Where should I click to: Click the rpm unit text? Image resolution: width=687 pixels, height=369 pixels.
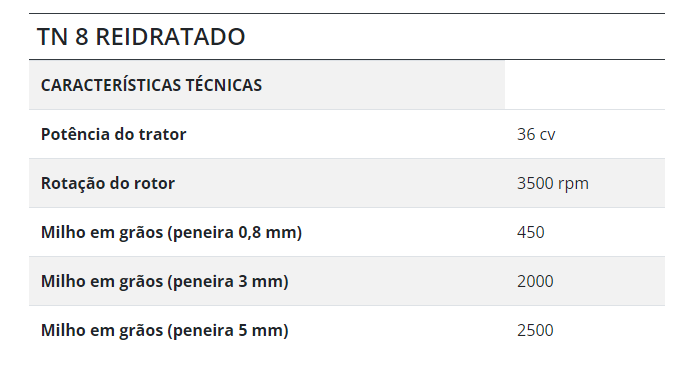tap(574, 184)
